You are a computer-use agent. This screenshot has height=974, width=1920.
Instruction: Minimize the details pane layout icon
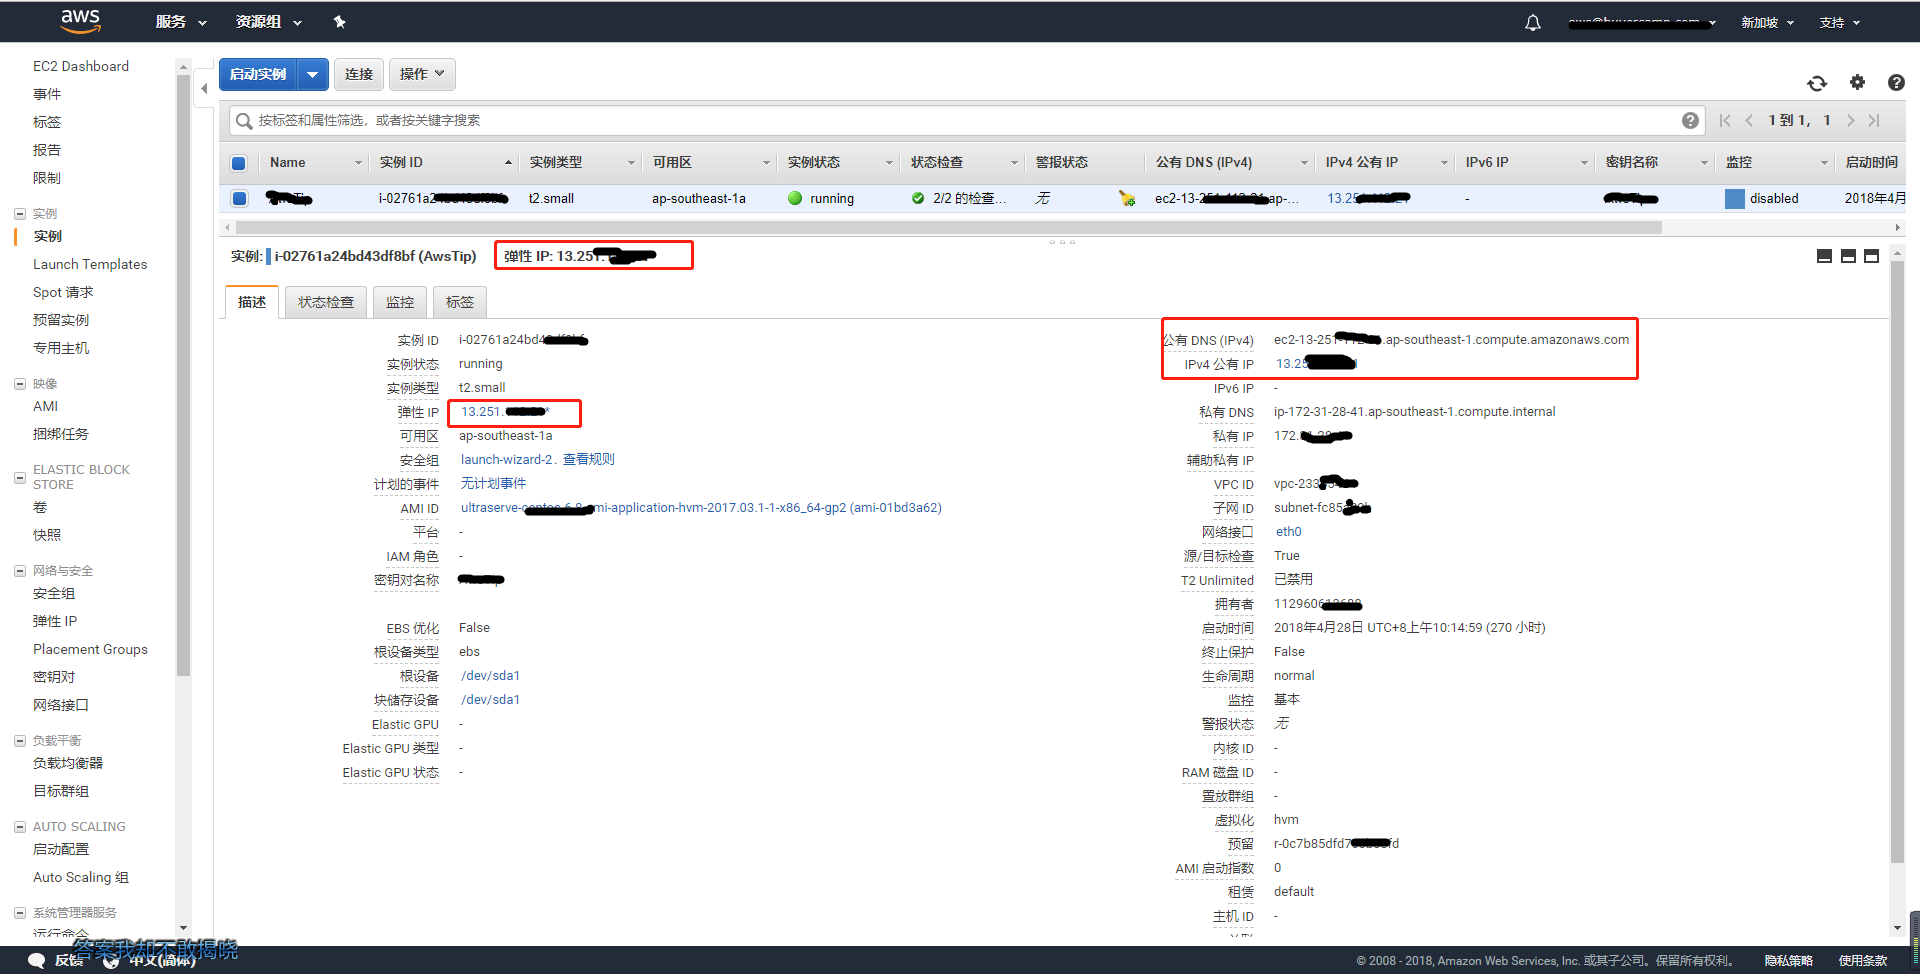coord(1824,256)
